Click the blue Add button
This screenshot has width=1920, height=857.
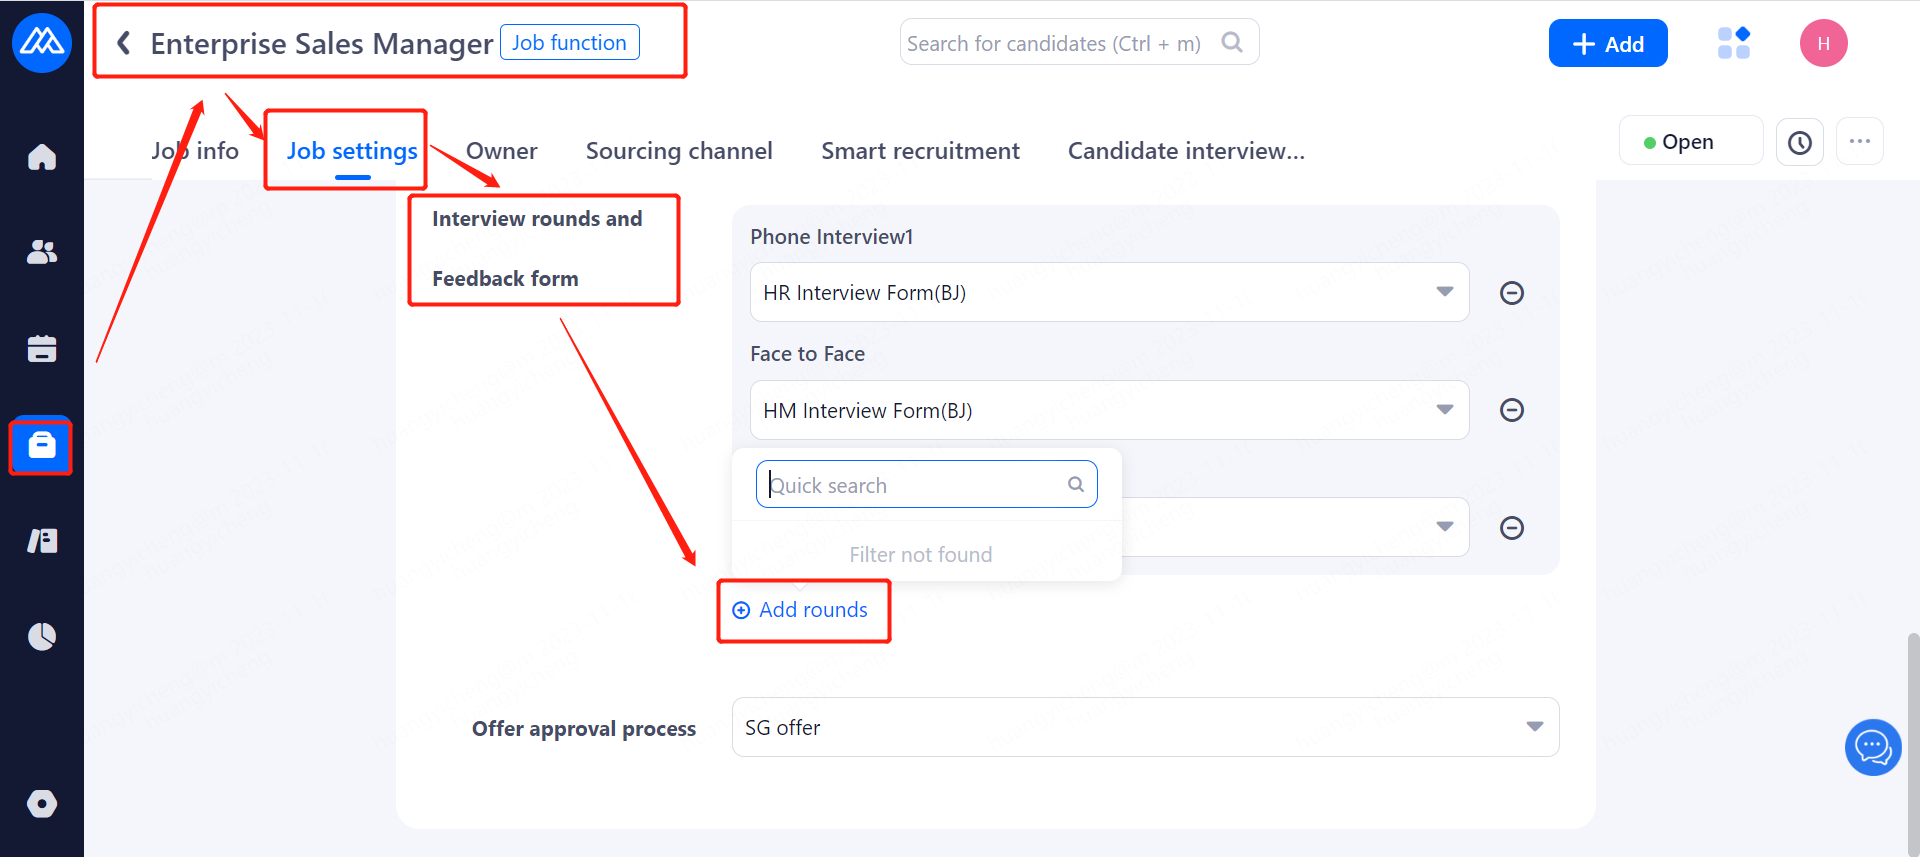(1608, 44)
